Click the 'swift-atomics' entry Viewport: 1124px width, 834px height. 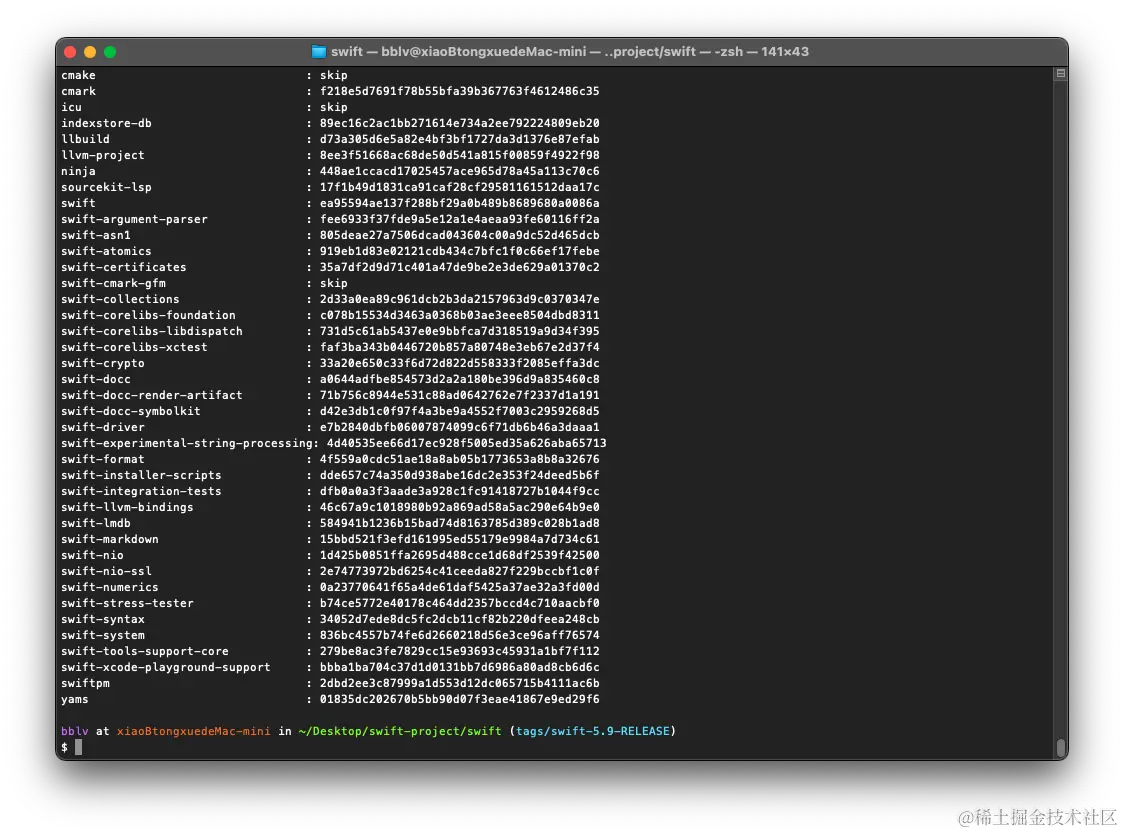(106, 251)
